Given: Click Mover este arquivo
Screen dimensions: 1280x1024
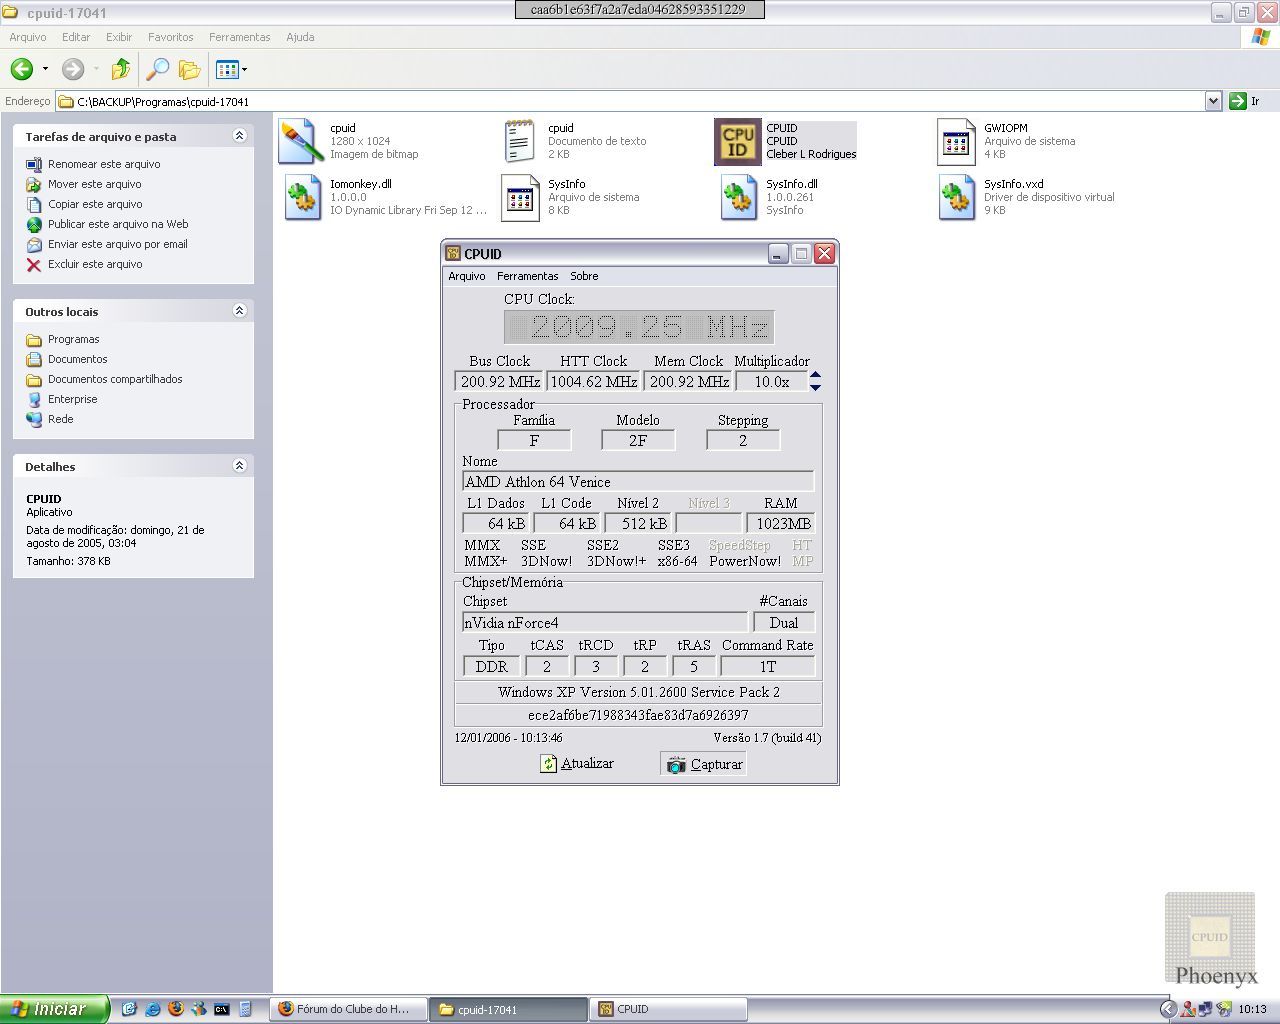Looking at the screenshot, I should pyautogui.click(x=95, y=184).
